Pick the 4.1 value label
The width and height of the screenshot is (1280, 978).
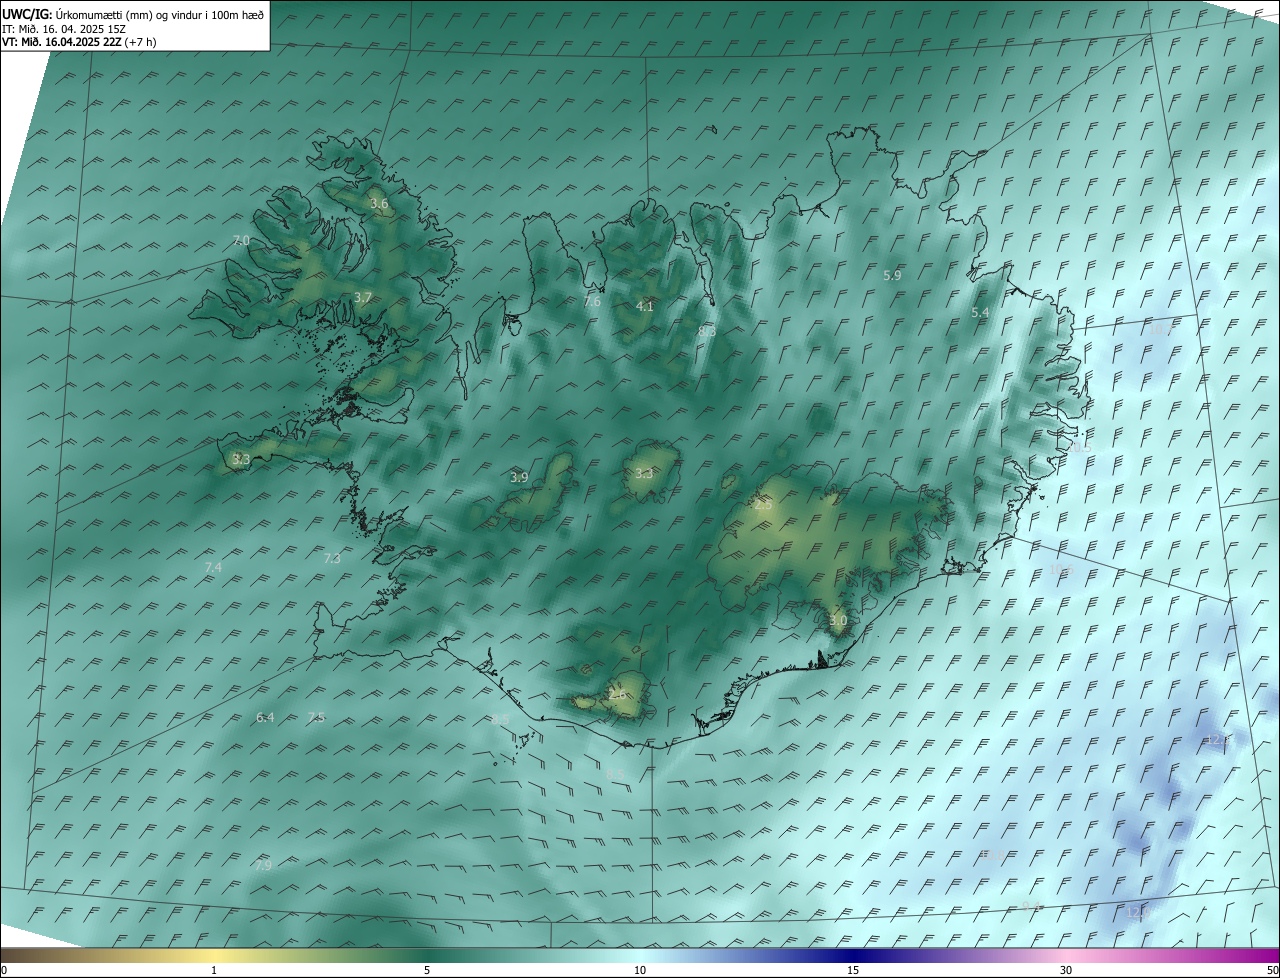[x=645, y=306]
